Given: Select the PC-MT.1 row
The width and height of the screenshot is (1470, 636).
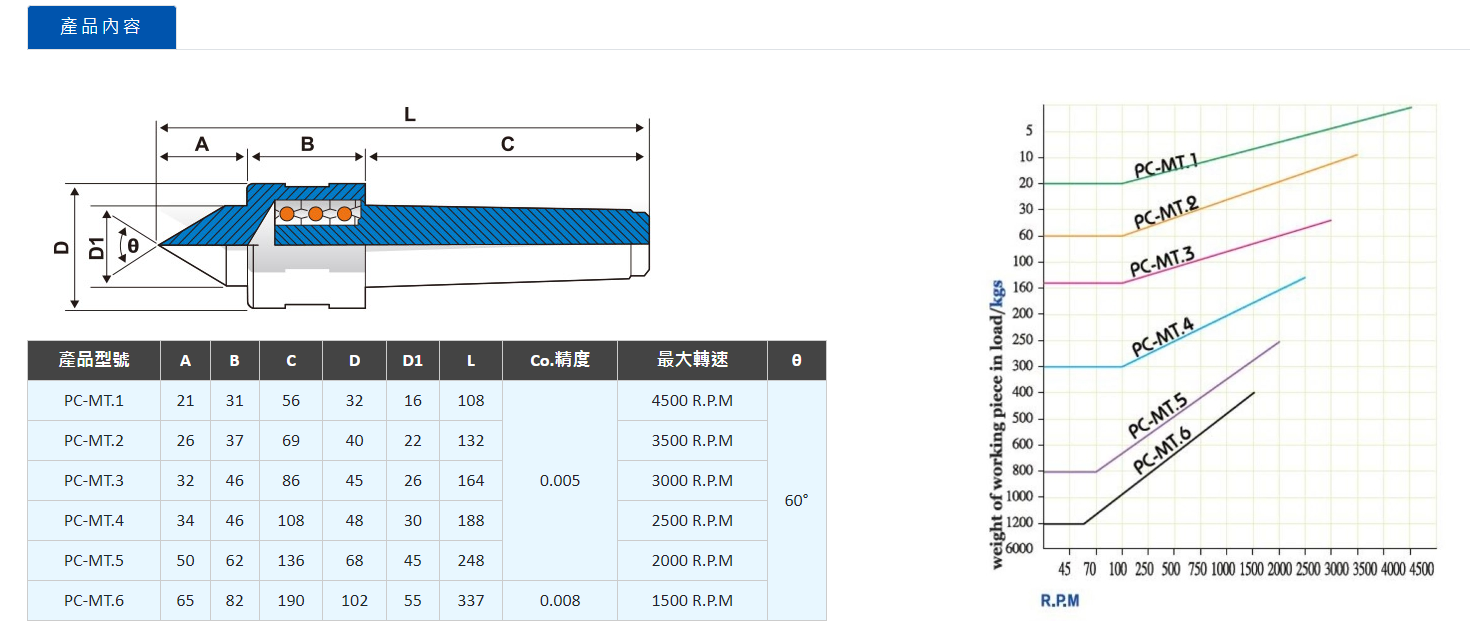Looking at the screenshot, I should click(94, 400).
